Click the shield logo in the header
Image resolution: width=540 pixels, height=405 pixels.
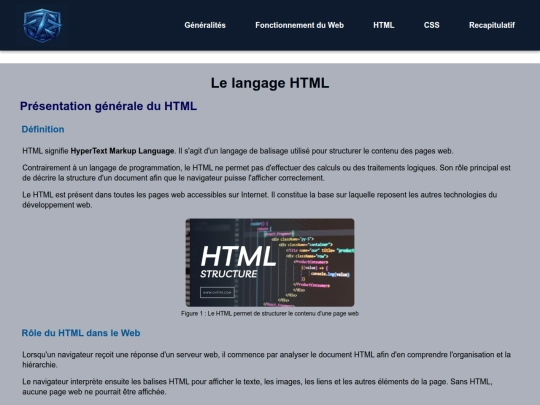click(x=42, y=25)
